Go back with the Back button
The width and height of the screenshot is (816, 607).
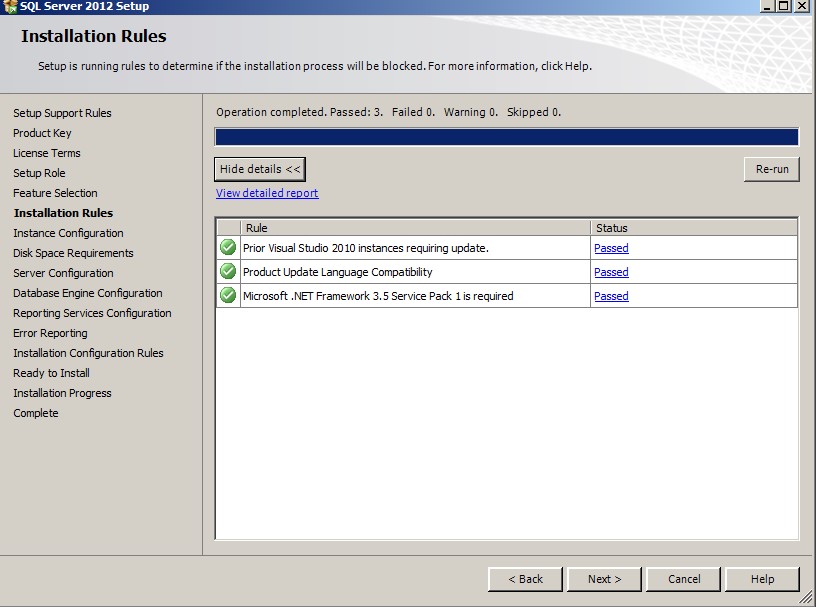(525, 579)
